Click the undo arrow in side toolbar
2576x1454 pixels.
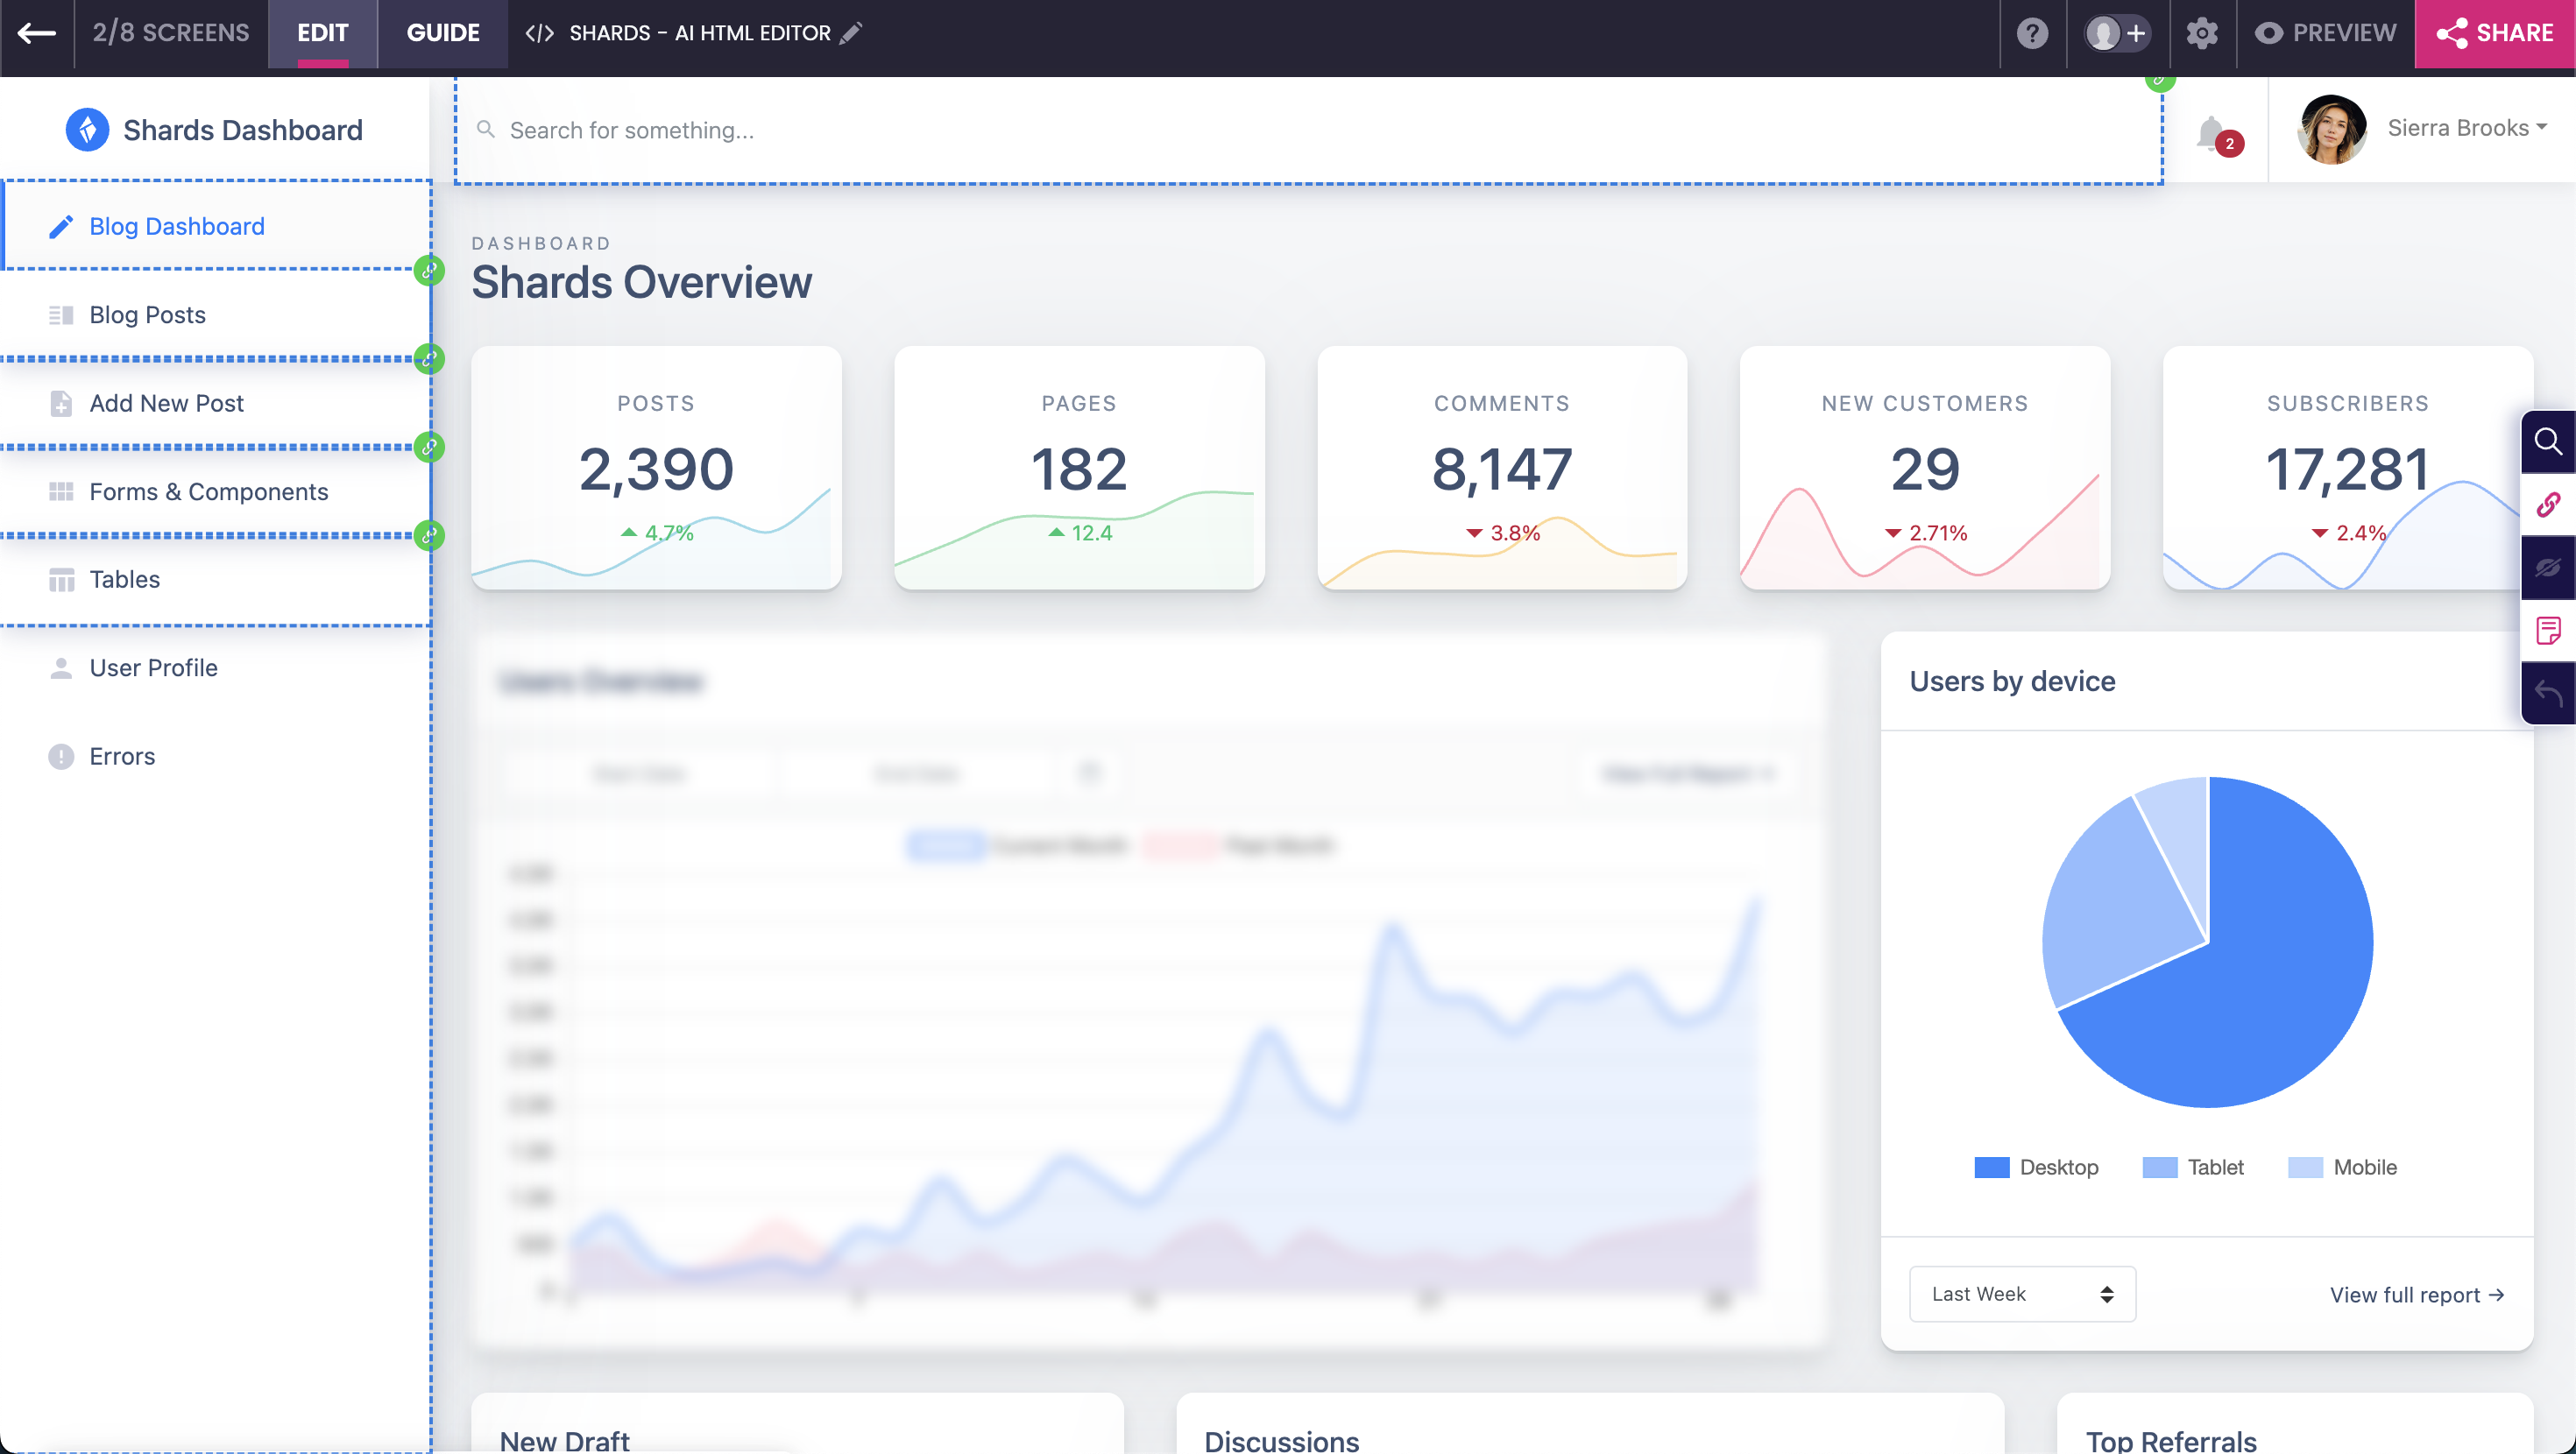coord(2547,692)
